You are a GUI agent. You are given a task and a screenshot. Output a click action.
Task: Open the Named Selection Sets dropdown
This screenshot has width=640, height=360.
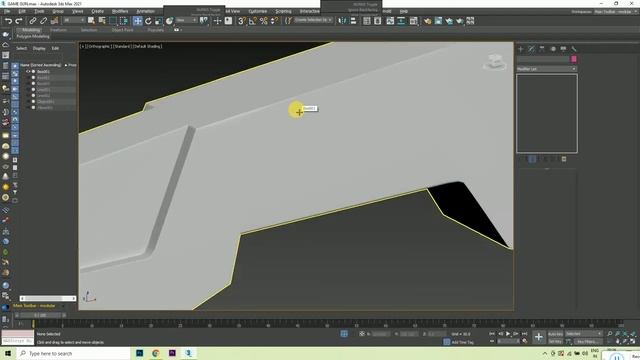click(x=313, y=20)
